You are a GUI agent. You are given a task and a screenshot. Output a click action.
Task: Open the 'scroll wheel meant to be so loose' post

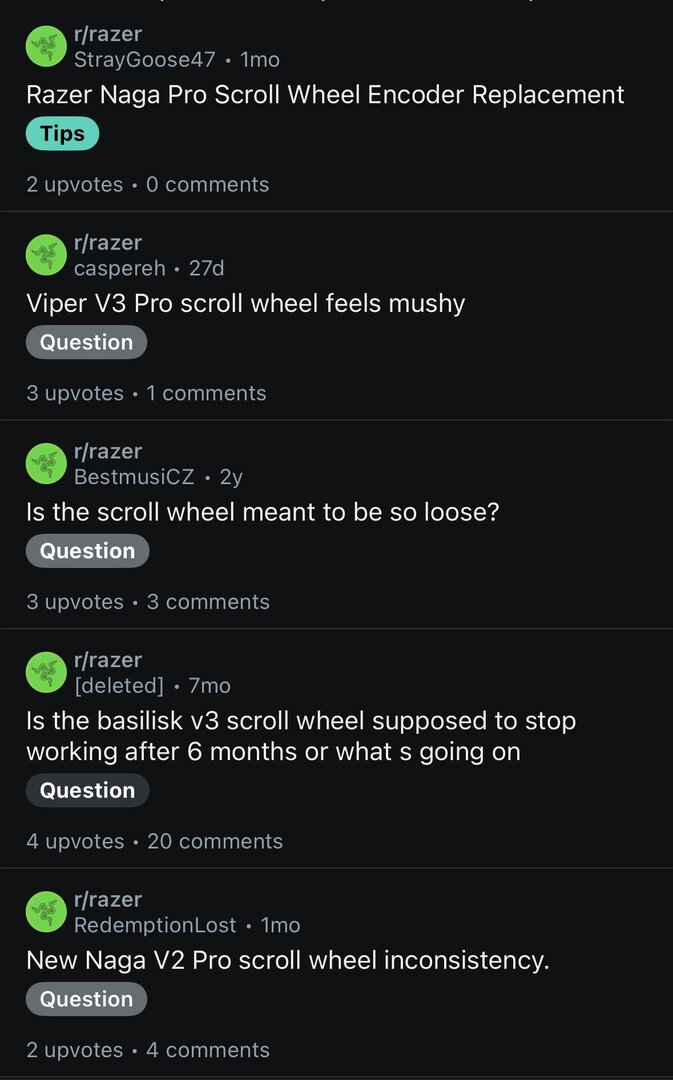click(262, 512)
